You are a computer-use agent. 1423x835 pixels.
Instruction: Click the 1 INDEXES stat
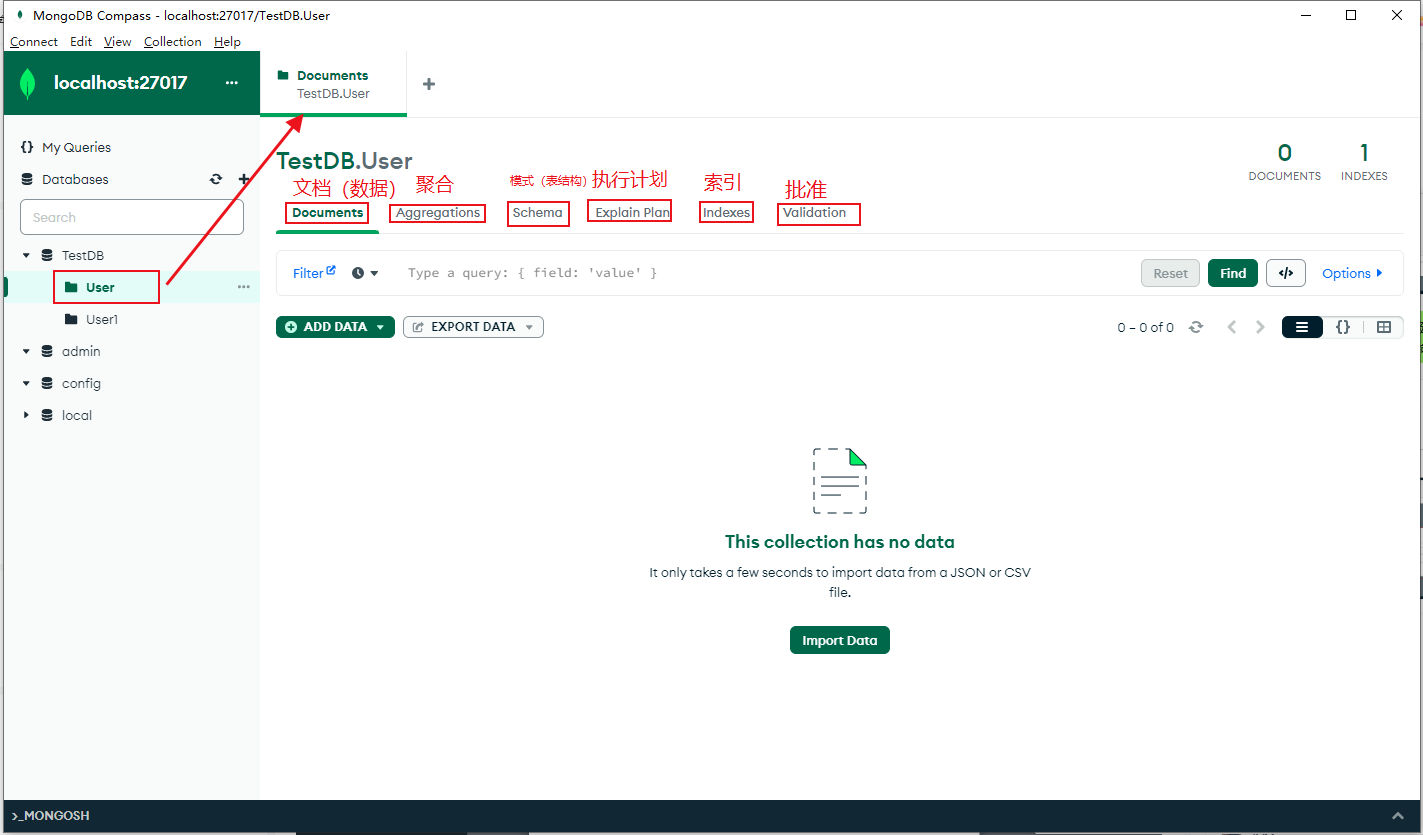point(1364,162)
